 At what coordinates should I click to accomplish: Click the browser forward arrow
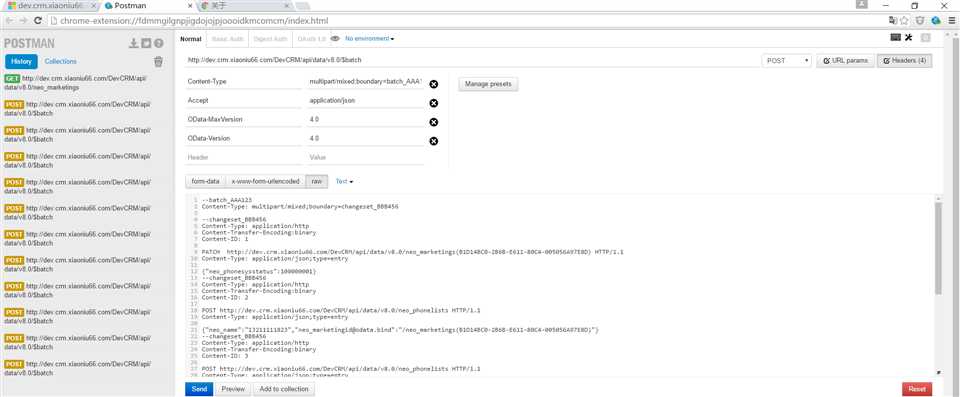(23, 20)
